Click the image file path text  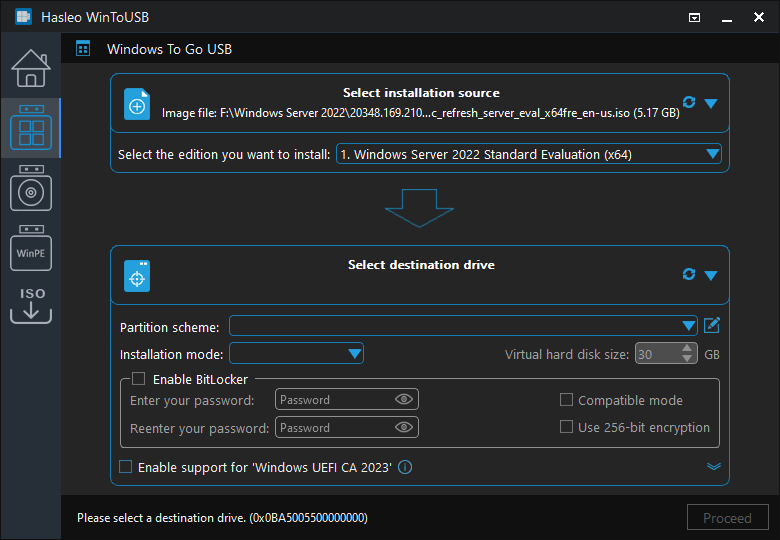click(x=421, y=113)
